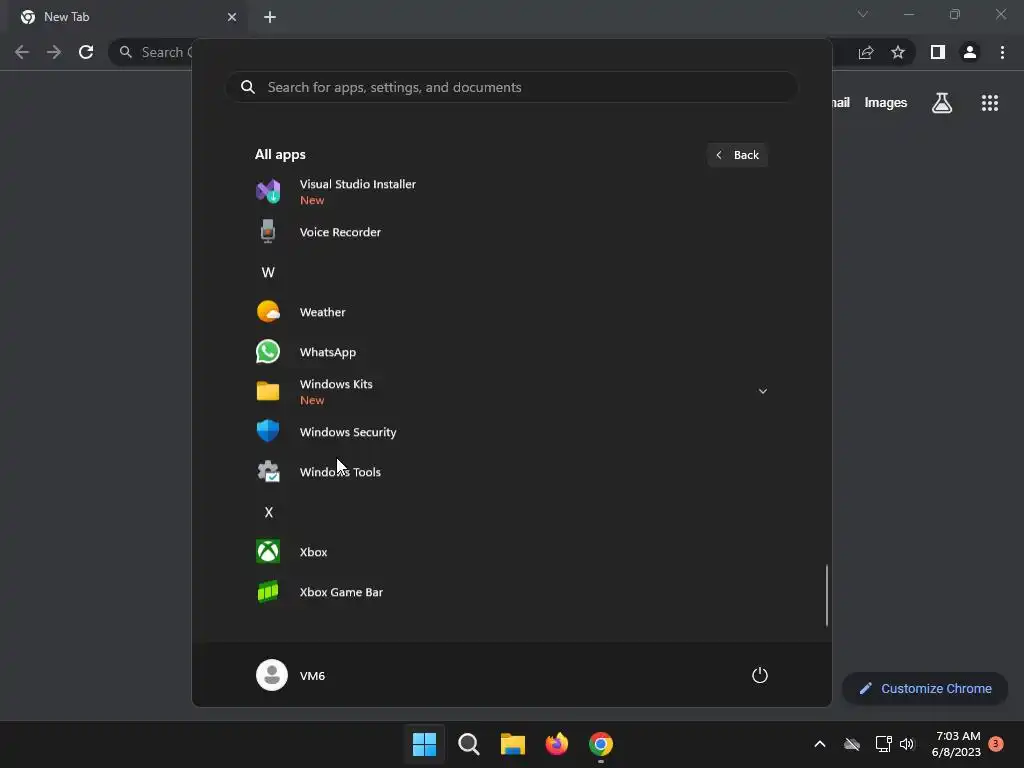Click the Search Labs flask icon

(942, 103)
